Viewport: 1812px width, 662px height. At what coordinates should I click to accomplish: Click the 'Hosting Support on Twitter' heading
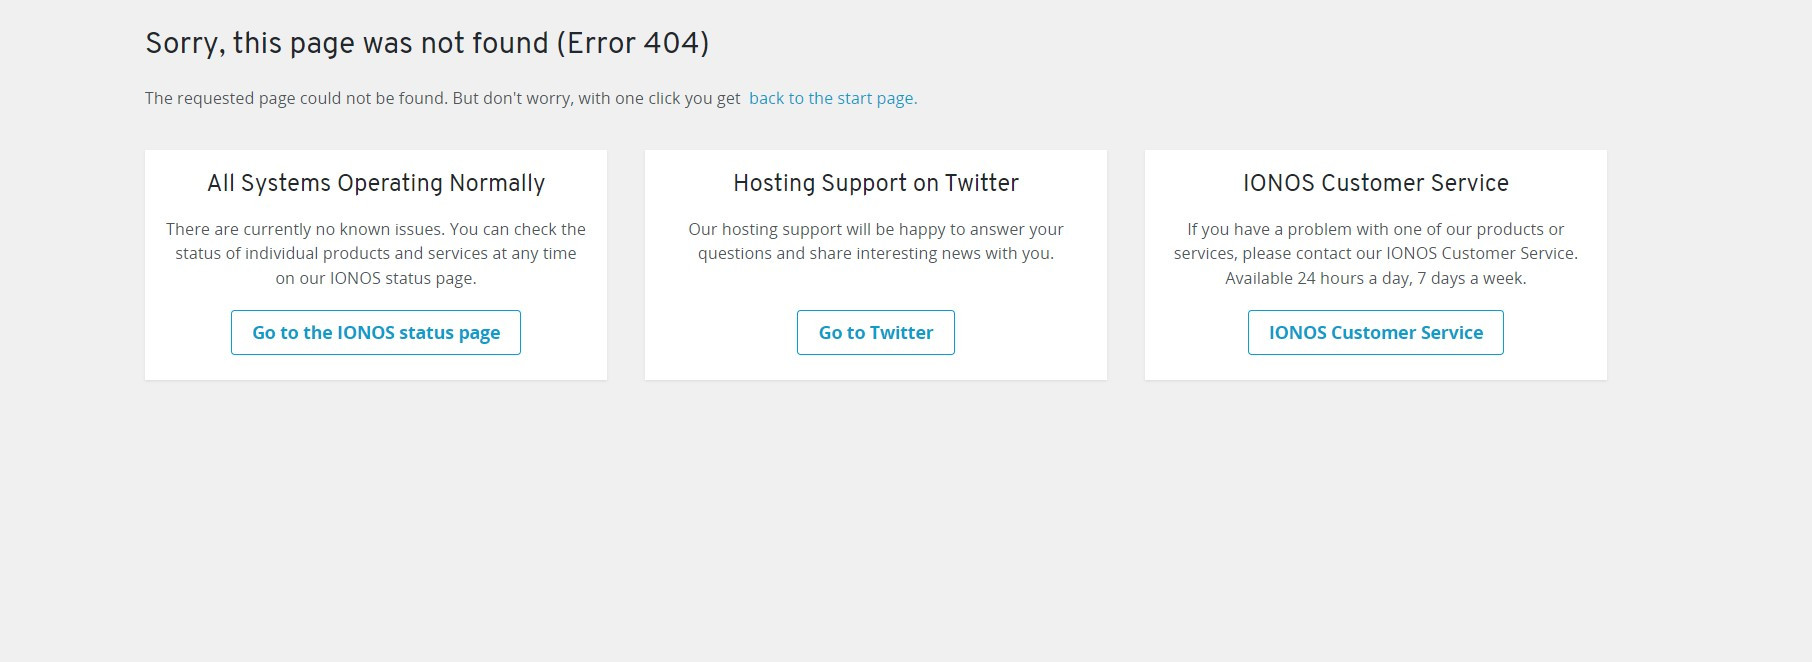(876, 183)
